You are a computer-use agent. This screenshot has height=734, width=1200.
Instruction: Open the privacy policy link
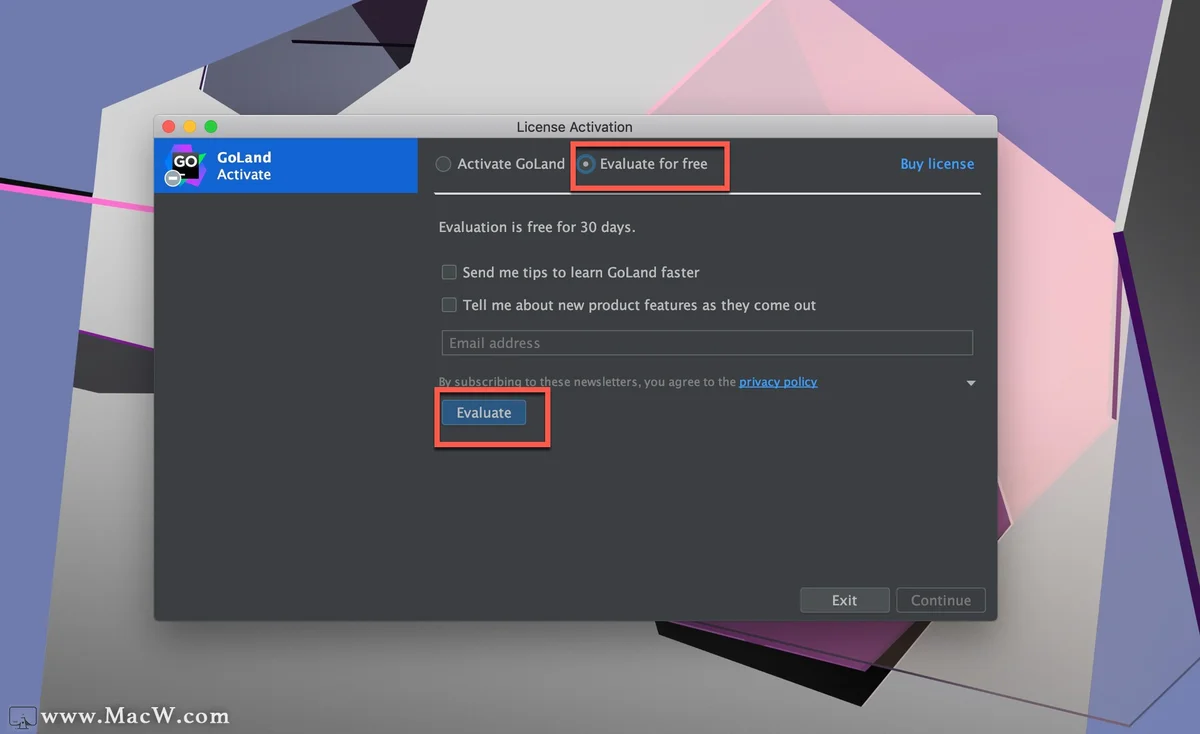point(778,382)
